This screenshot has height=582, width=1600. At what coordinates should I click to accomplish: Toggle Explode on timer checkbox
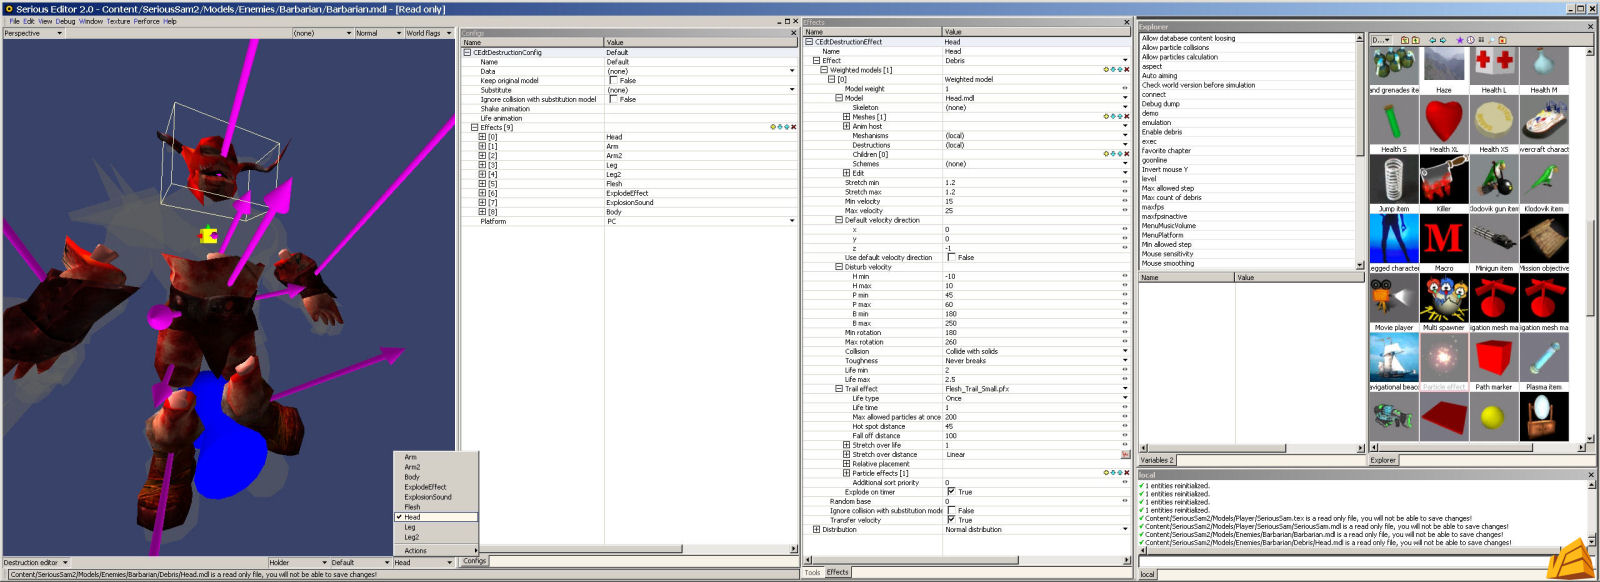pyautogui.click(x=951, y=492)
